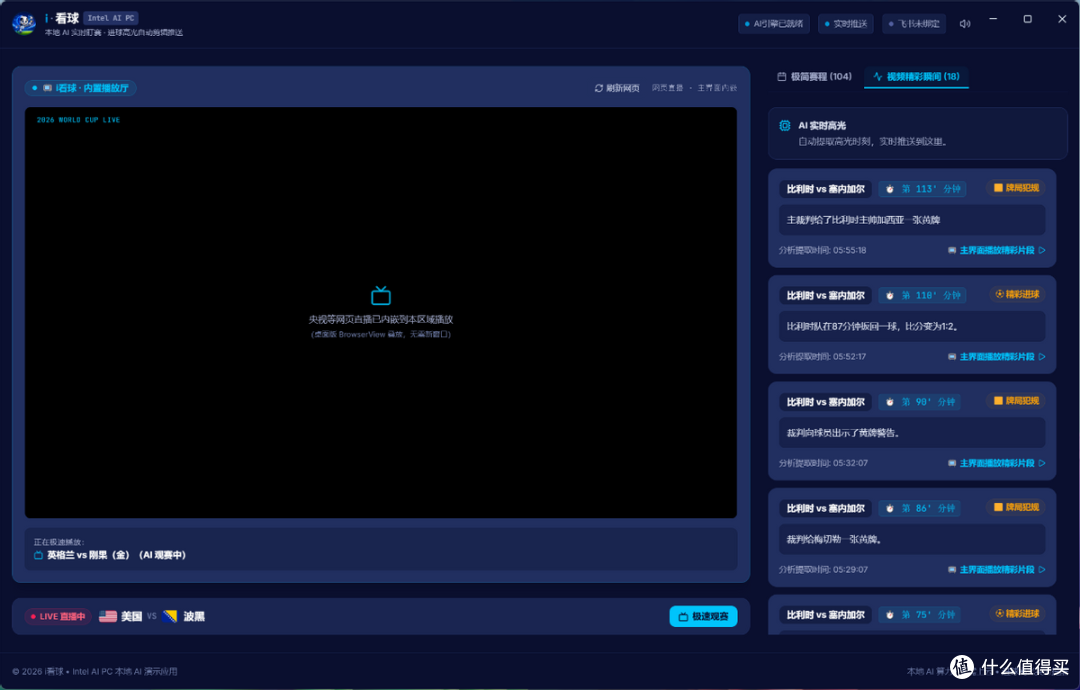Click the 比利时 vs 塞内加尔 title on the 113' card
This screenshot has width=1080, height=690.
click(826, 189)
